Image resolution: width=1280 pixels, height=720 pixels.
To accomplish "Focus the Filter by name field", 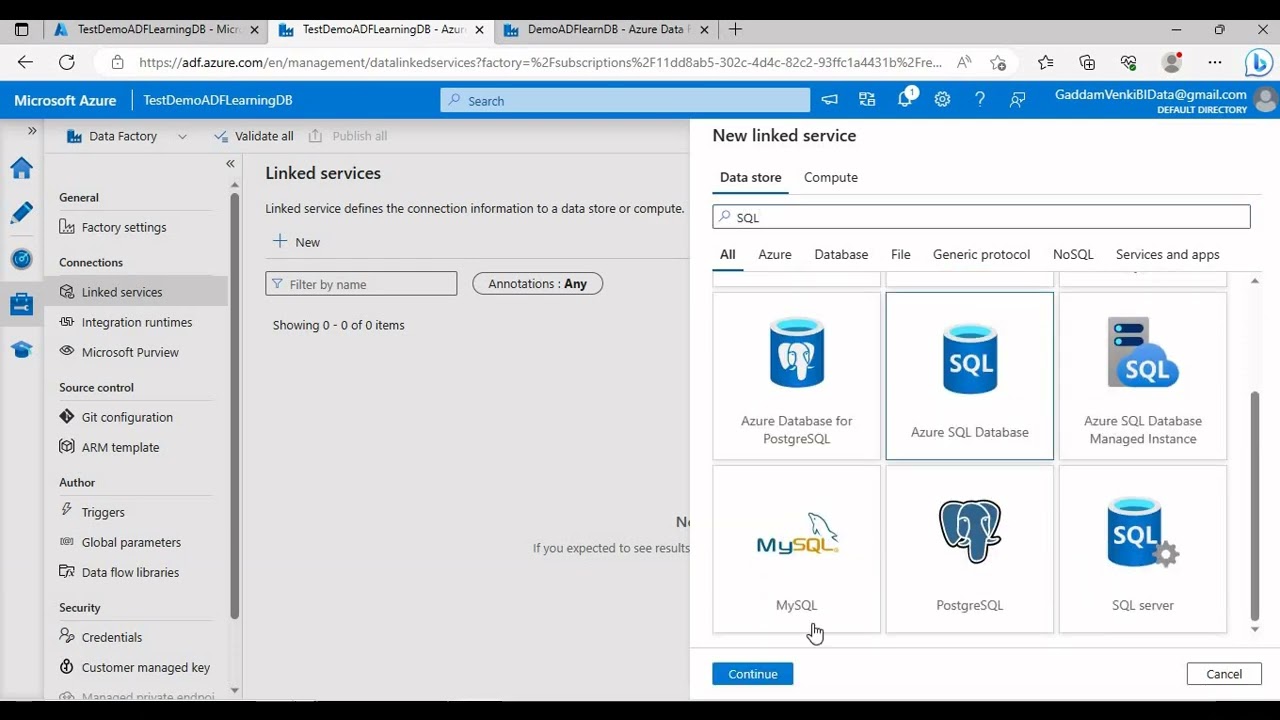I will 361,284.
